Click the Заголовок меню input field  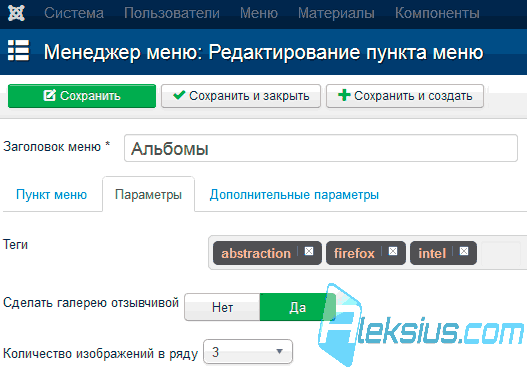click(x=321, y=148)
